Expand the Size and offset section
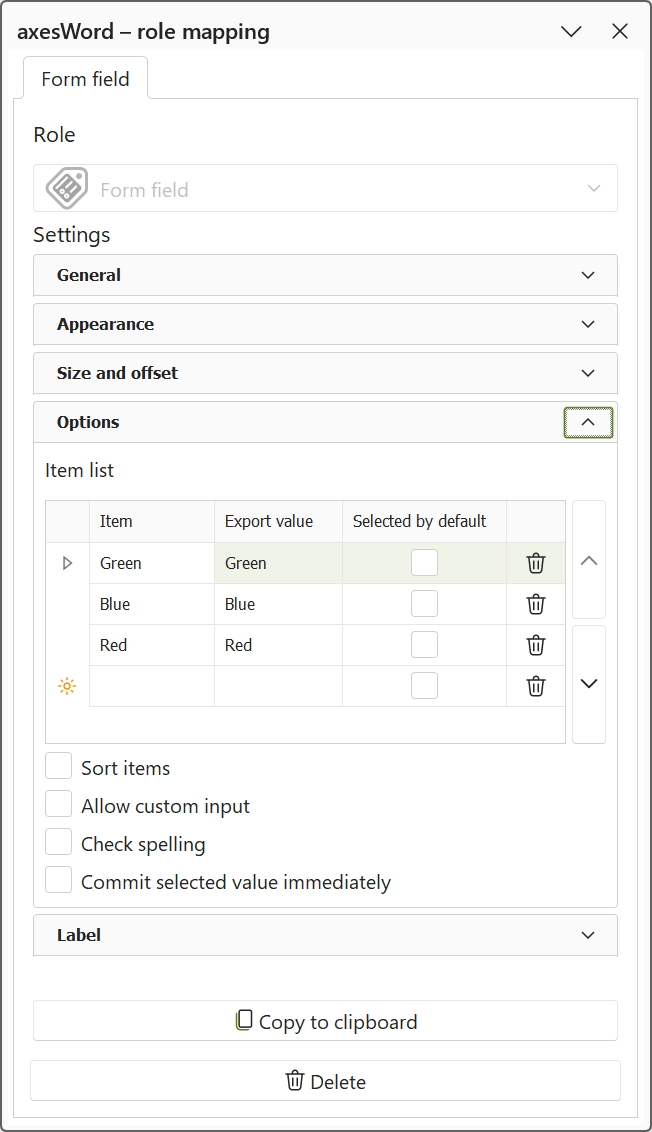This screenshot has width=652, height=1132. point(326,373)
